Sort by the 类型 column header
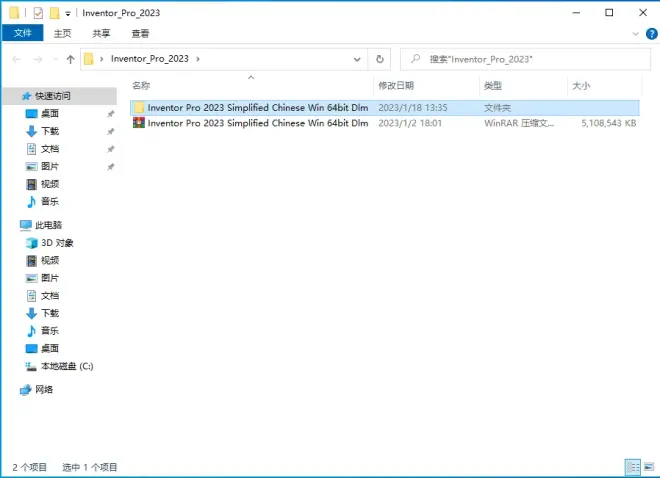 [492, 85]
